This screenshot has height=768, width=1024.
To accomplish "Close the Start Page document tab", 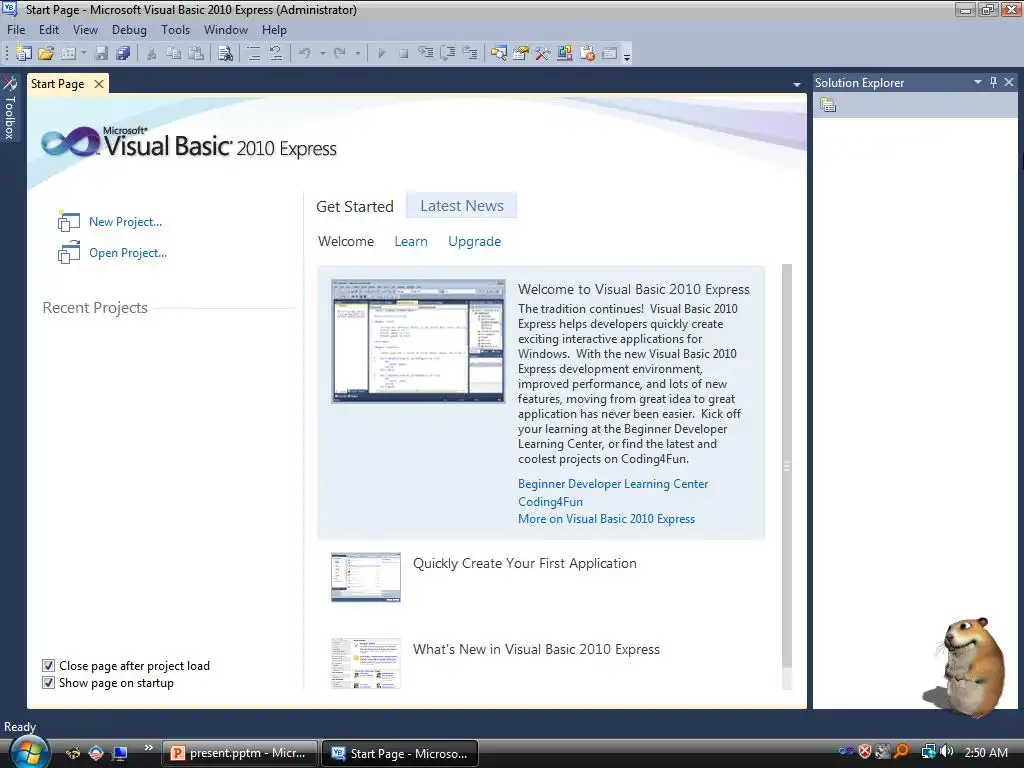I will [x=99, y=84].
